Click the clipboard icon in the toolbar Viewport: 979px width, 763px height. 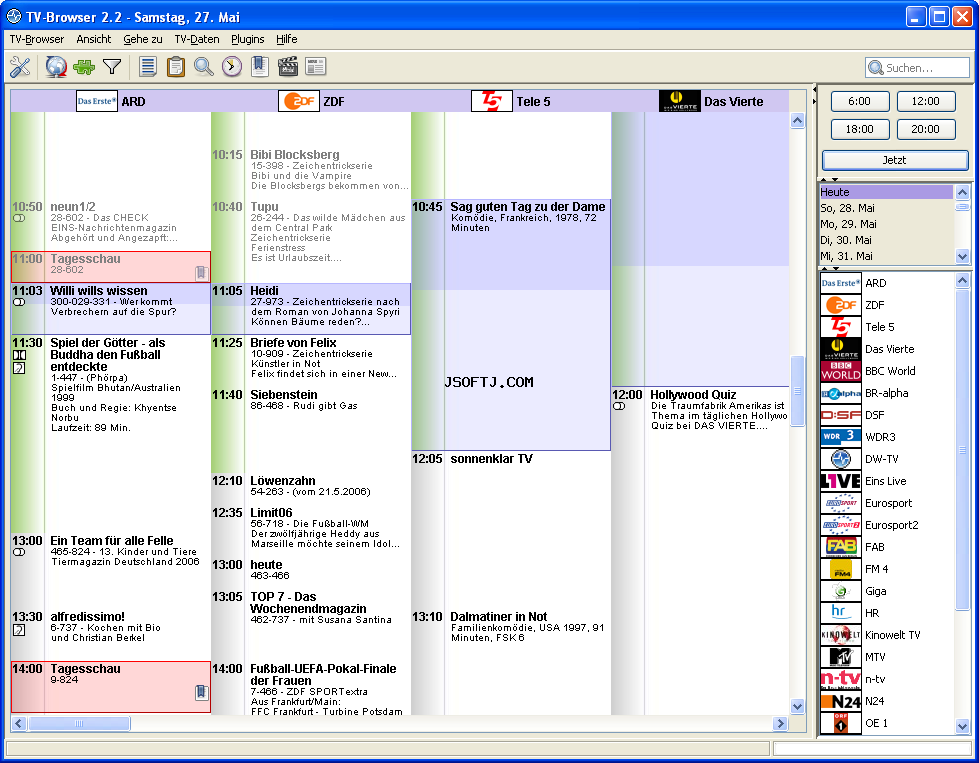click(176, 67)
